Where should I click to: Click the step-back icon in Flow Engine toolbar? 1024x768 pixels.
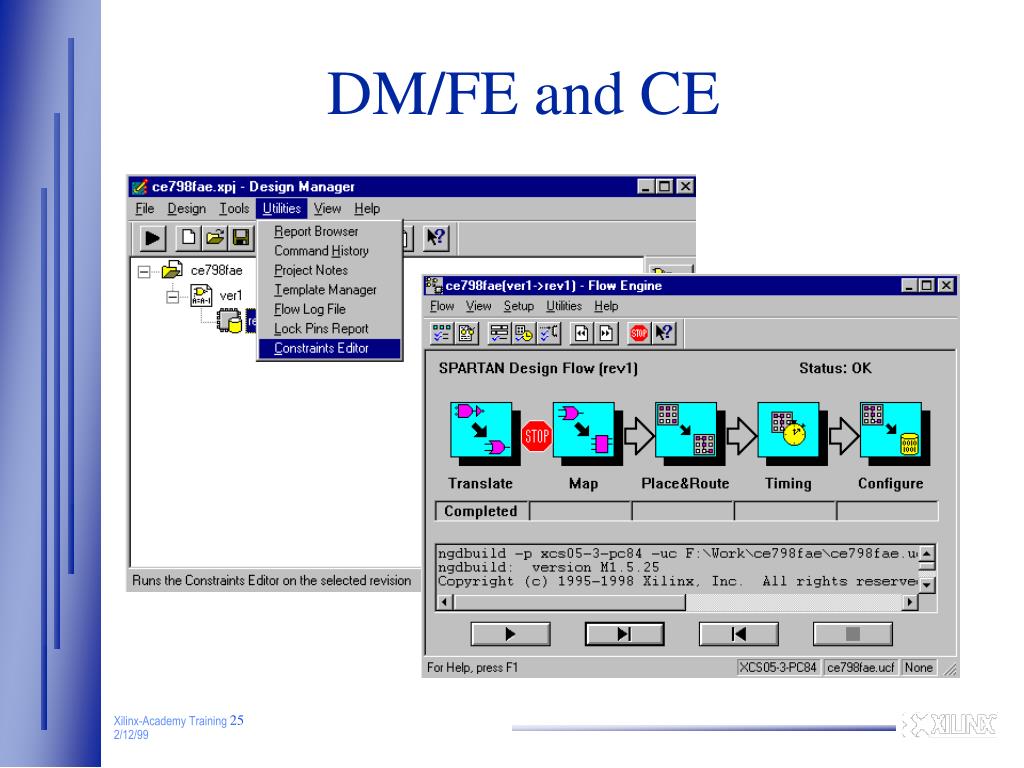coord(581,333)
